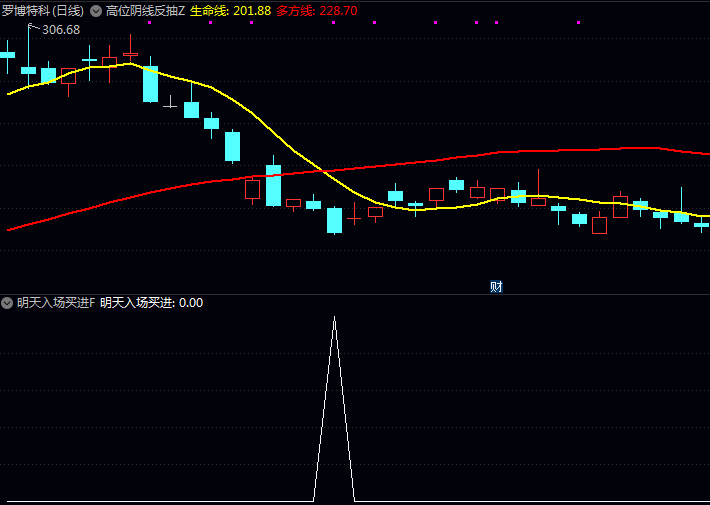Open the 高位阴线反抽Z indicator dropdown
This screenshot has width=710, height=505.
coord(96,11)
